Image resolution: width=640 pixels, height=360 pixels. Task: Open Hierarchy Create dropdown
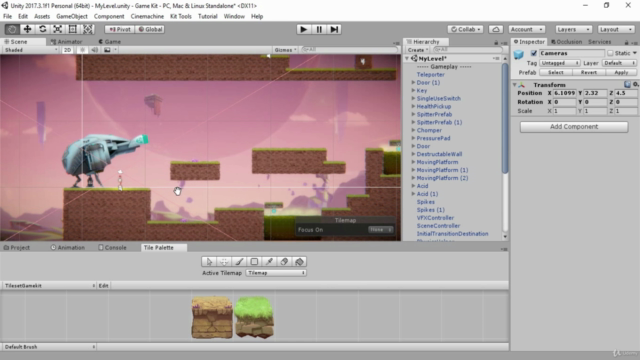click(417, 50)
